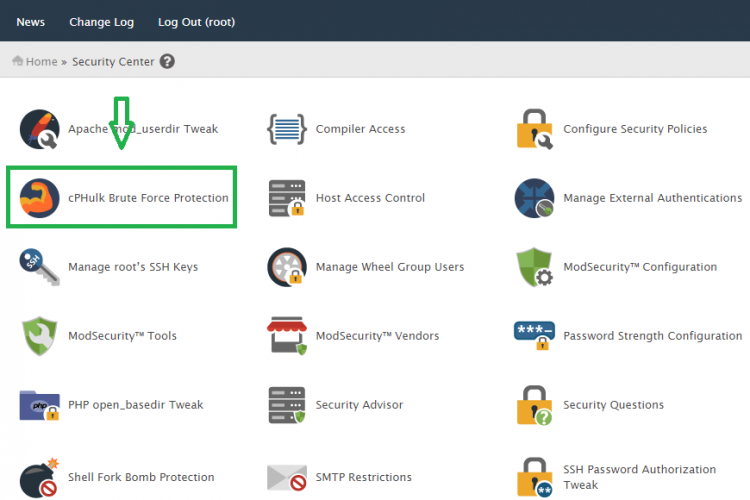
Task: Open News in the top bar
Action: [x=31, y=22]
